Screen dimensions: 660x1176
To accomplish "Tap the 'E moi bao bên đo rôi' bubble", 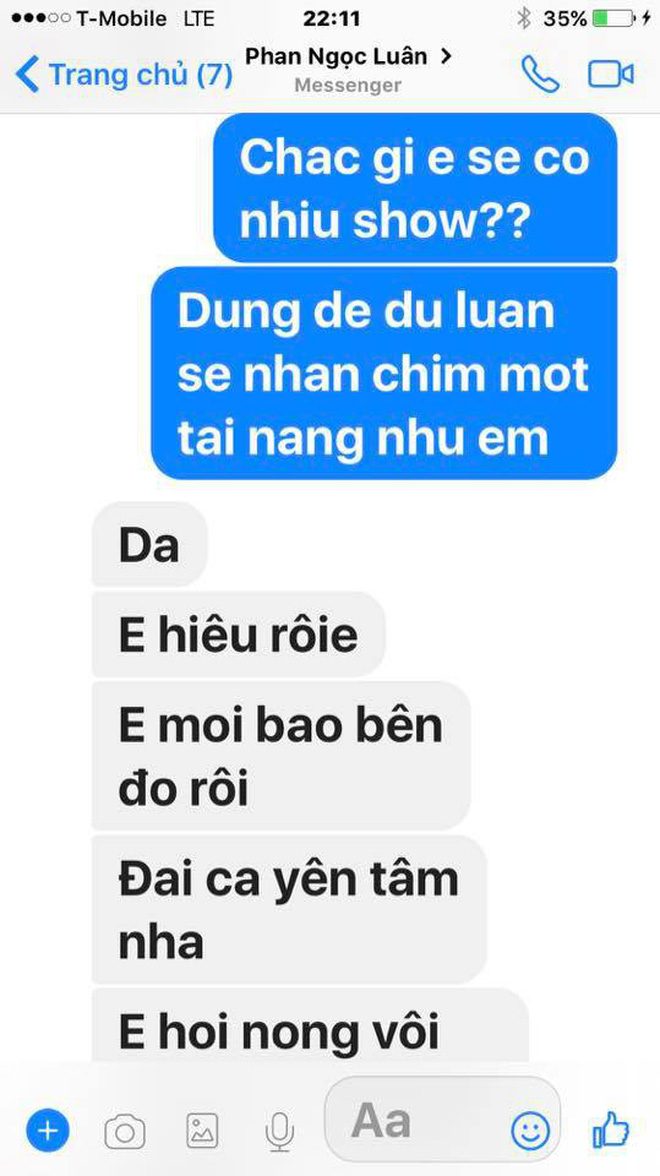I will (x=280, y=757).
